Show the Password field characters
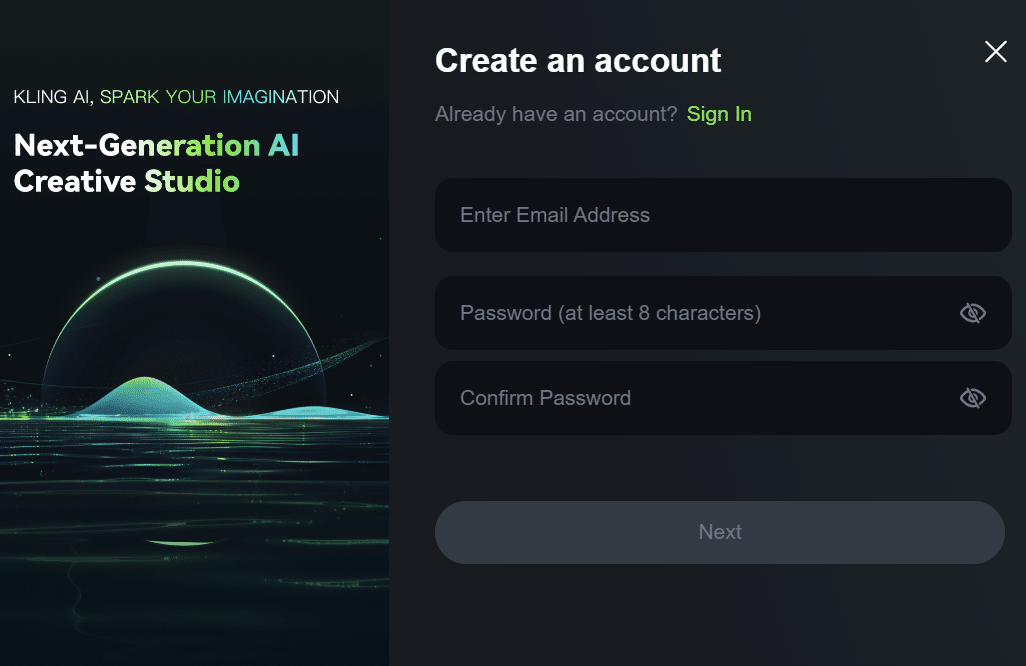The height and width of the screenshot is (666, 1026). [x=972, y=313]
